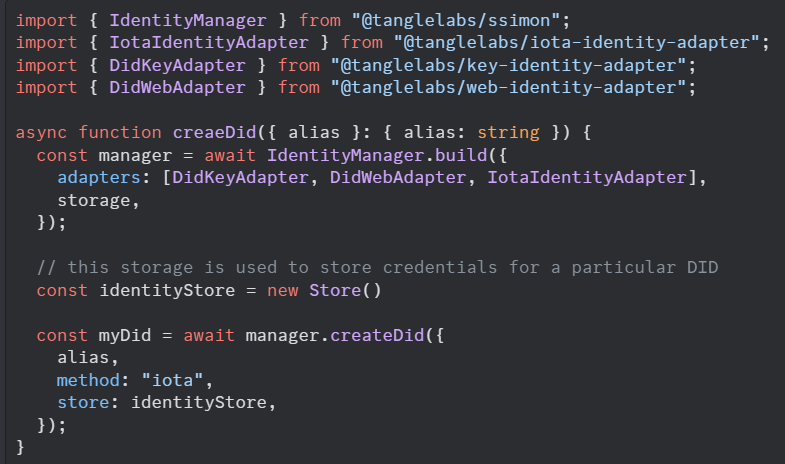Click IotaIdentityAdapter in the second import line
The image size is (785, 464).
click(209, 43)
